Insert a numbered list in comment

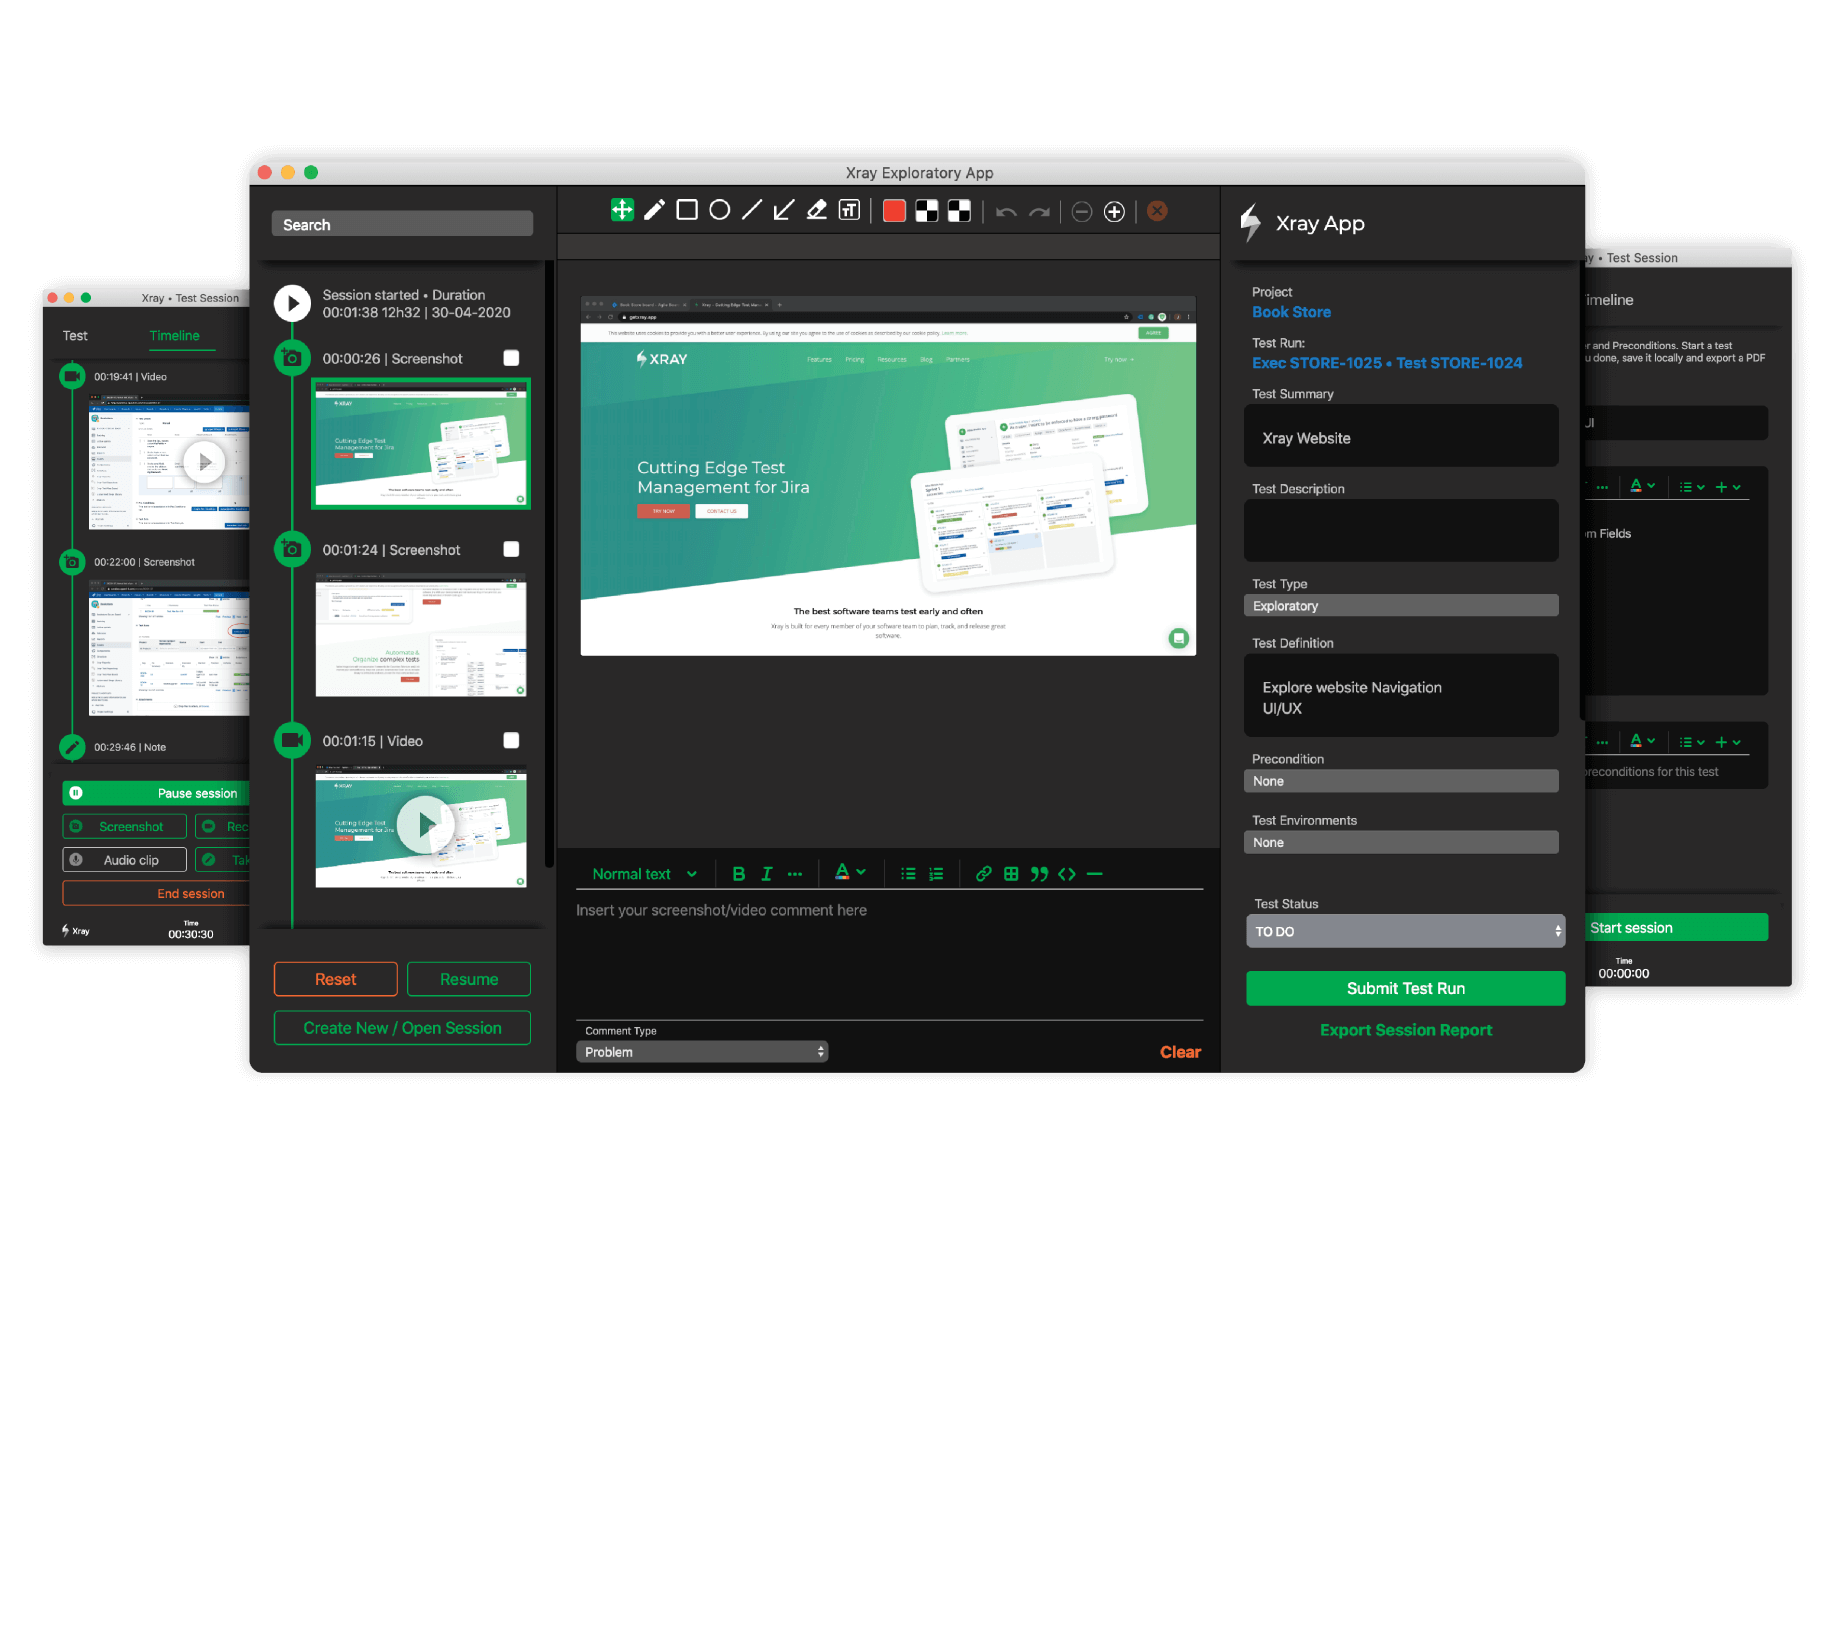click(936, 874)
